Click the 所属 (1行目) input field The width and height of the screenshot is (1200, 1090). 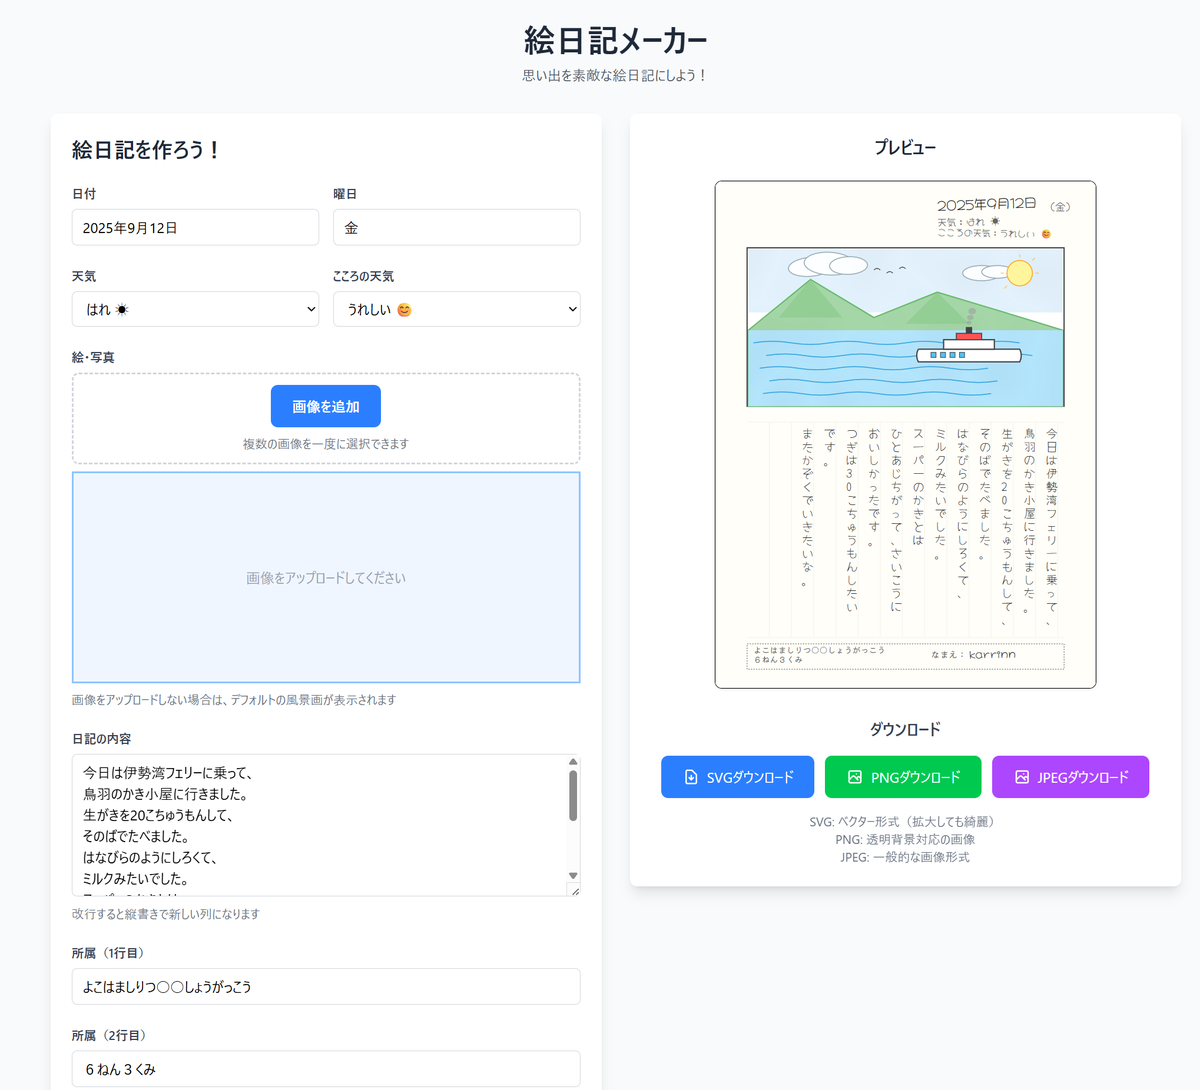pyautogui.click(x=326, y=986)
